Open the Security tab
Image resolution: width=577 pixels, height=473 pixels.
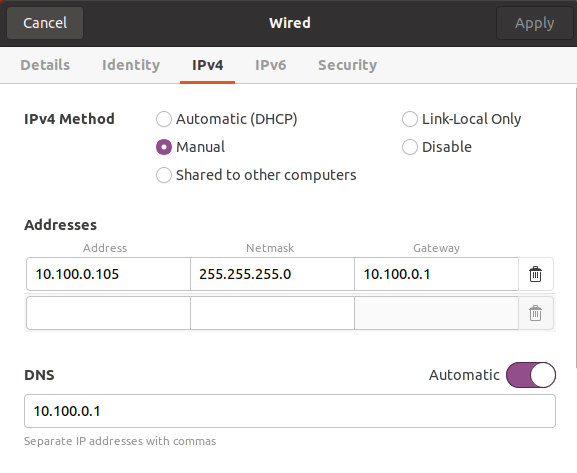tap(347, 65)
